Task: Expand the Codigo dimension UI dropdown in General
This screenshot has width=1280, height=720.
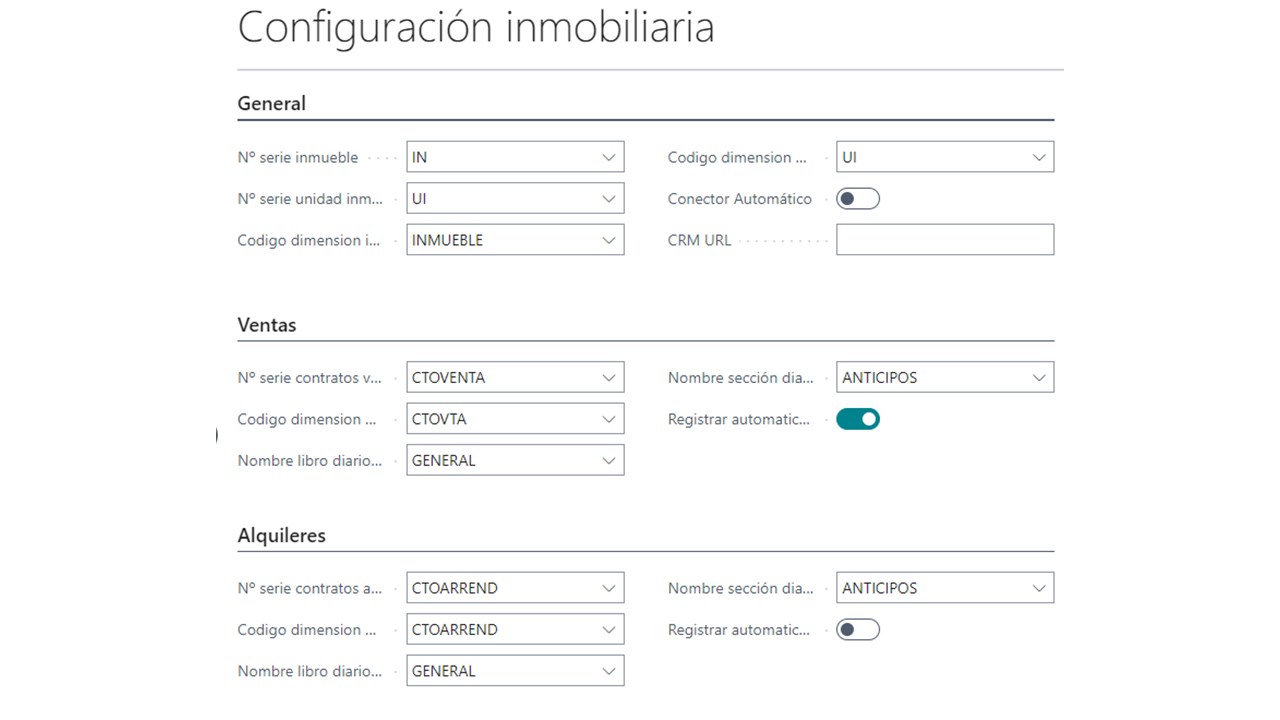Action: point(1038,158)
